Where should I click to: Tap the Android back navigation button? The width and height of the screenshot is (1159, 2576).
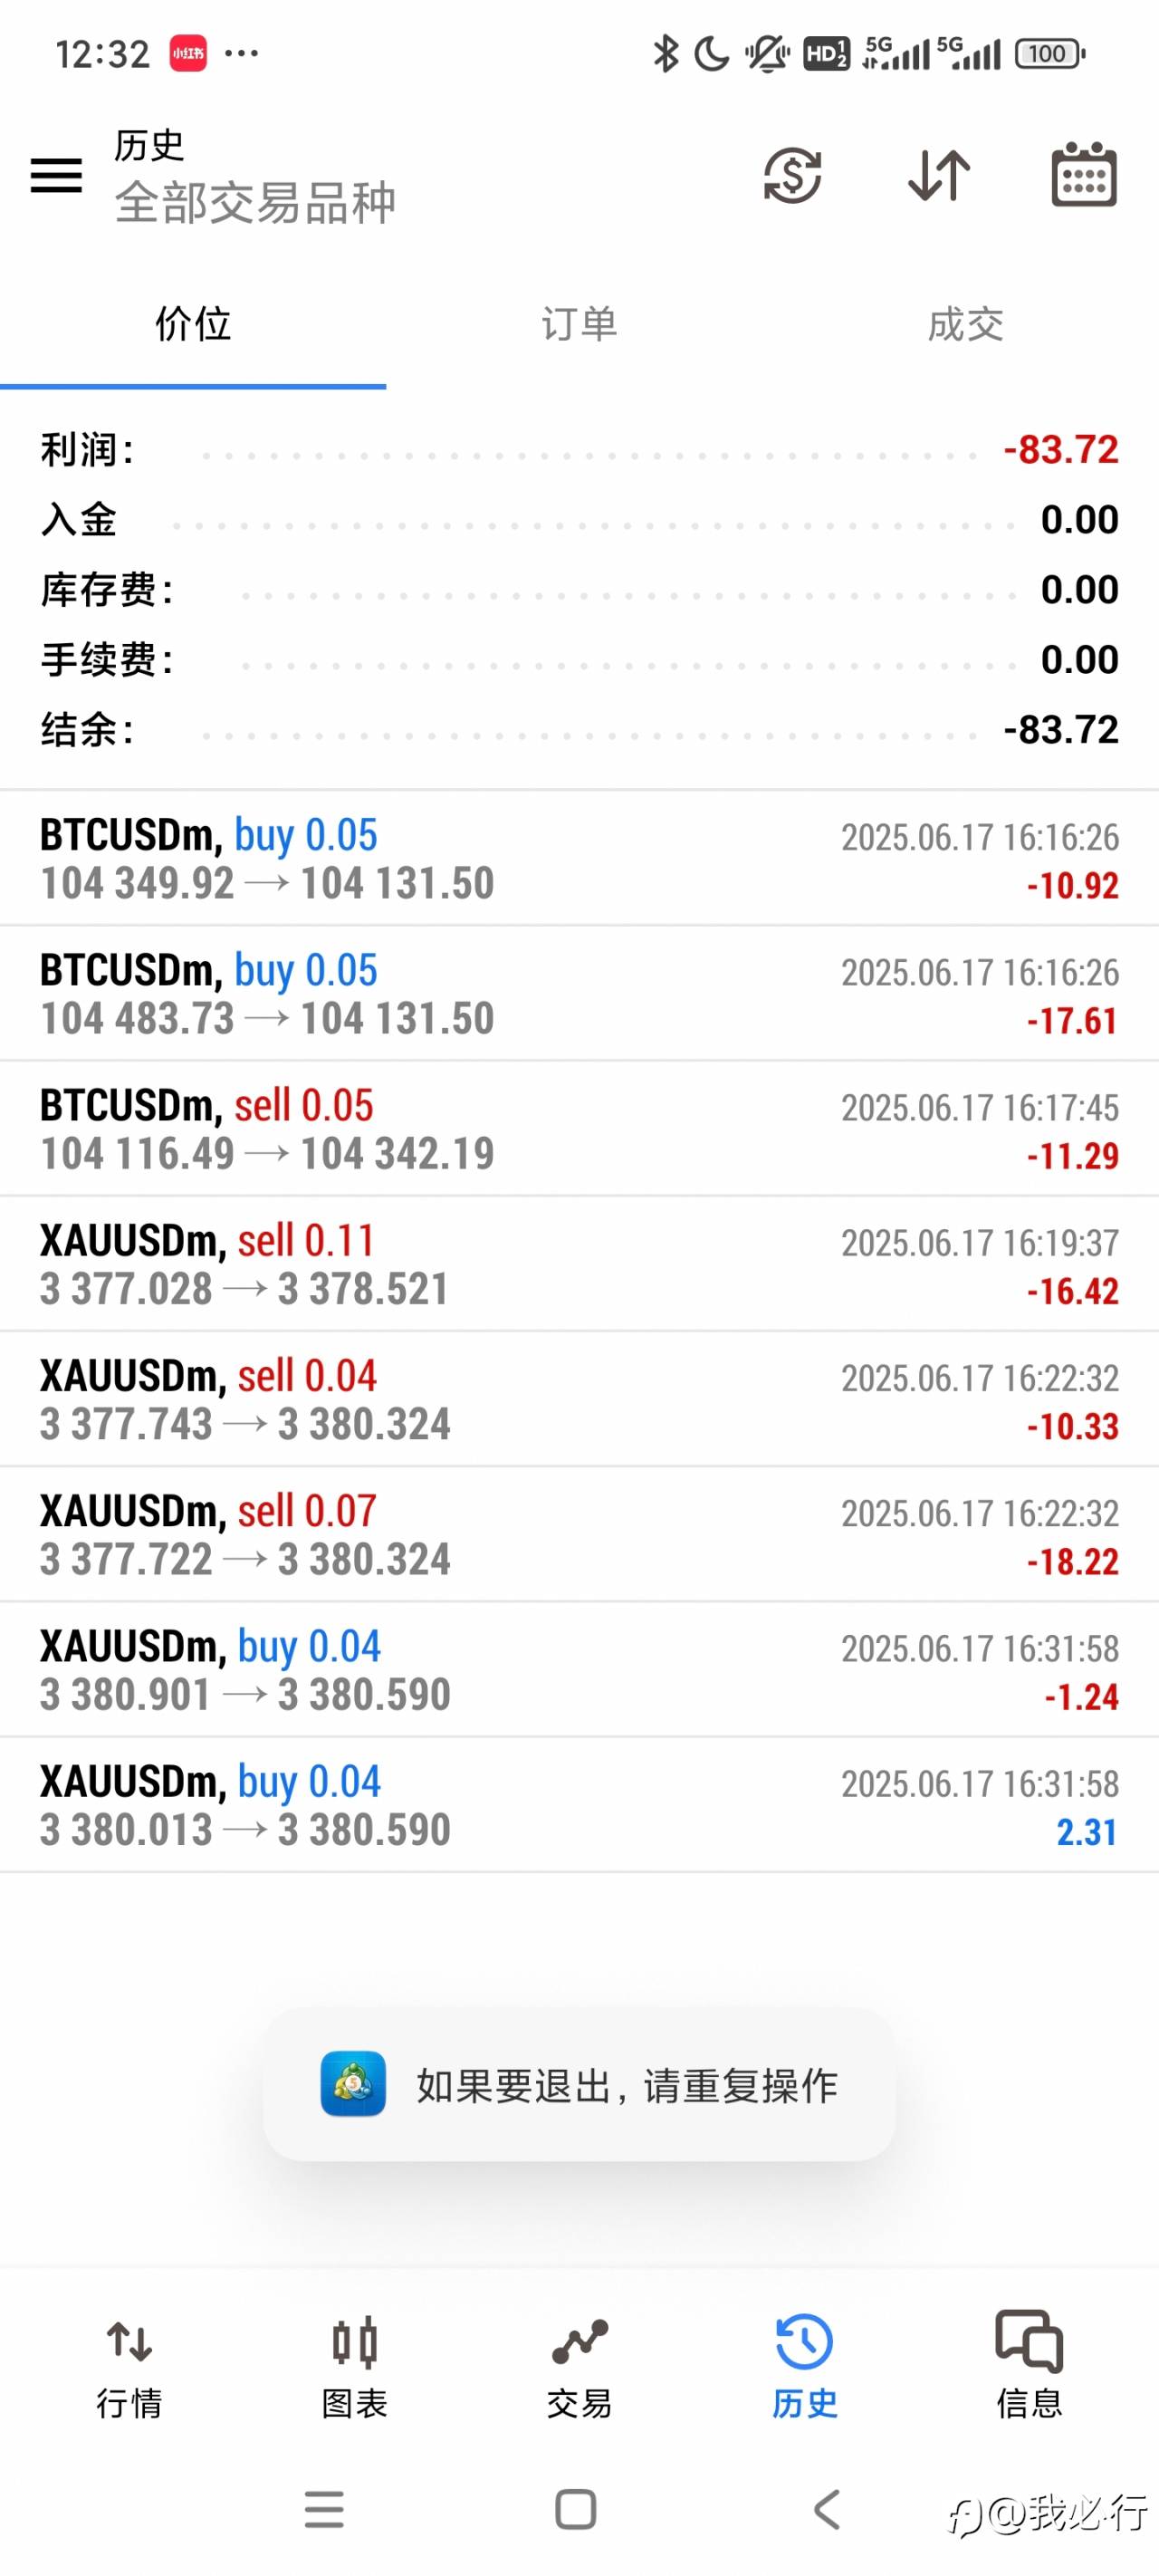coord(826,2509)
